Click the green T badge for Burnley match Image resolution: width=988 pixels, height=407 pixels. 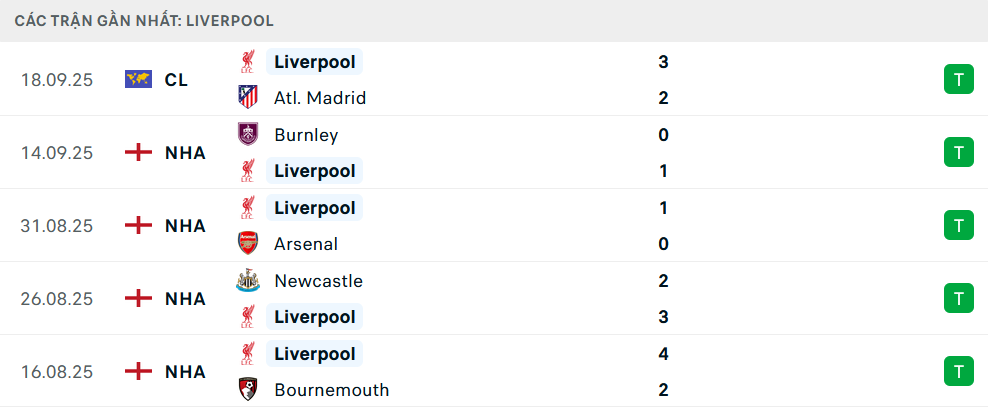point(958,153)
